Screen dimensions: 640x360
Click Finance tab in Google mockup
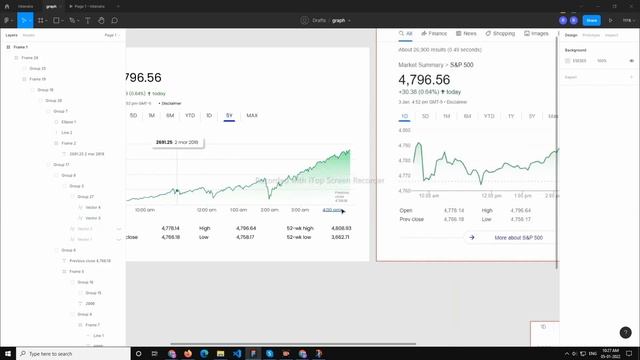coord(434,33)
